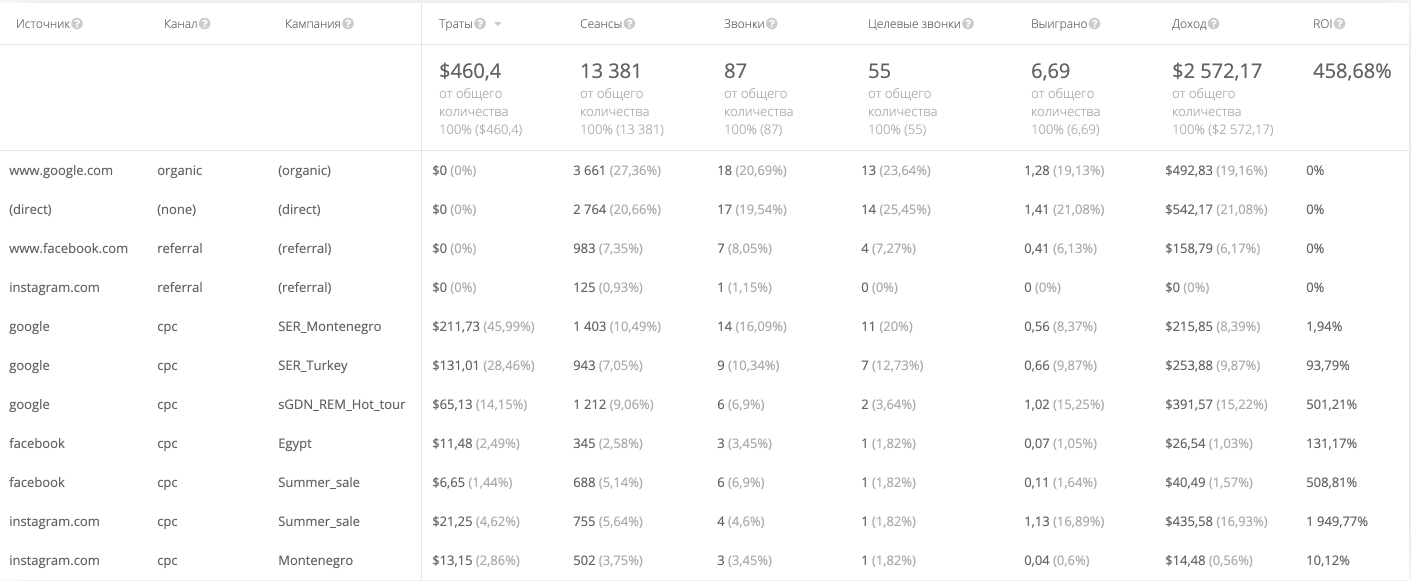Show help for Сеансы column

tap(629, 24)
